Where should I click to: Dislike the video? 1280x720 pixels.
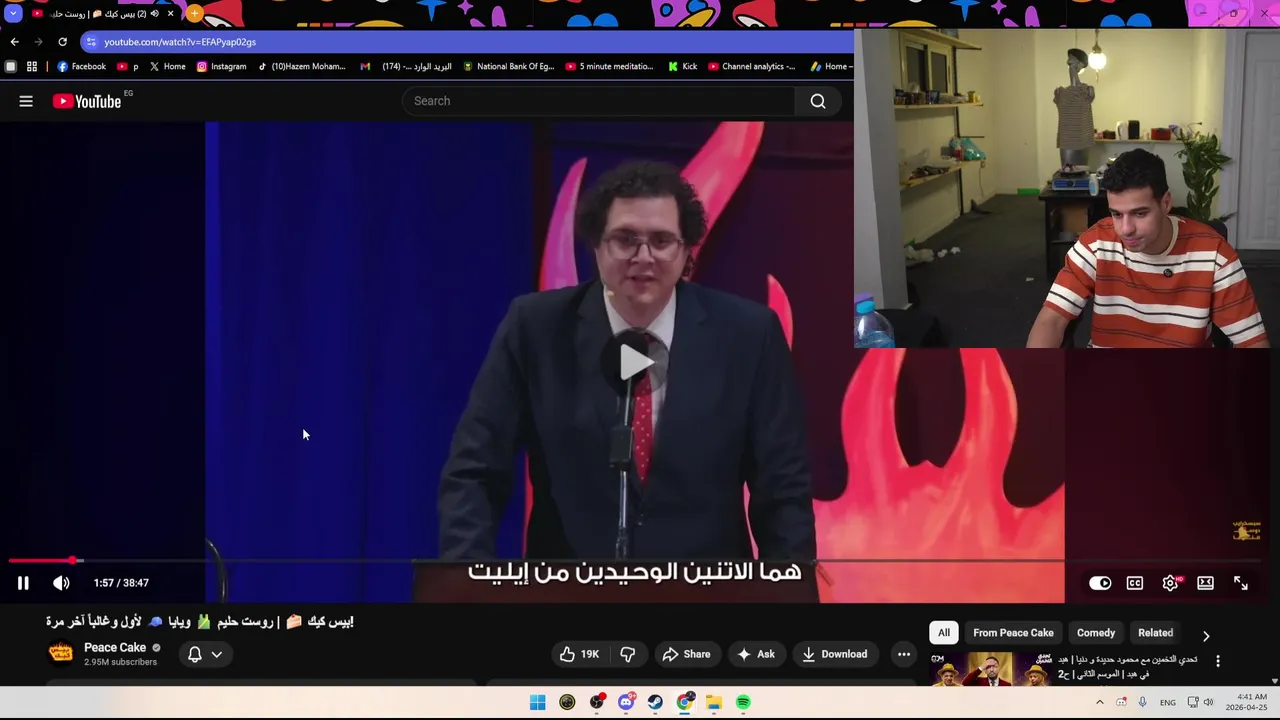coord(628,654)
